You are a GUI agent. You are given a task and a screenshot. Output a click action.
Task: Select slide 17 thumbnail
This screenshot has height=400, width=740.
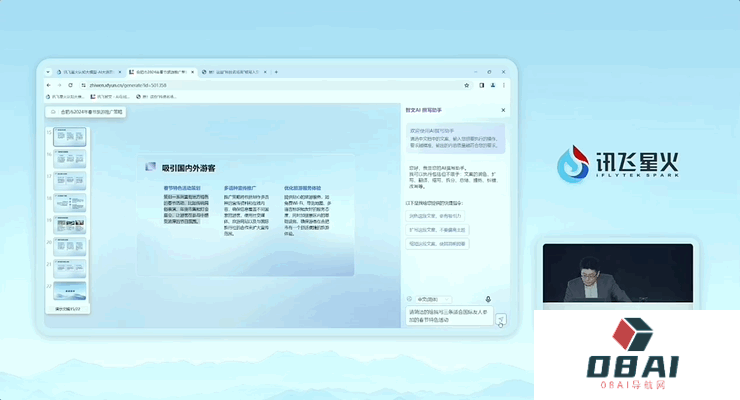coord(70,181)
